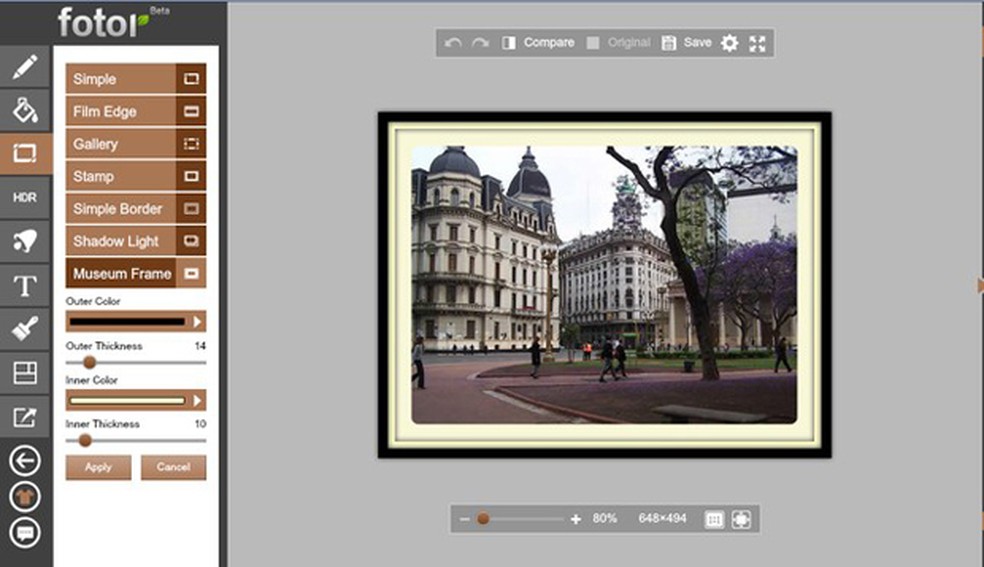
Task: Open settings gear in top toolbar
Action: coord(730,43)
